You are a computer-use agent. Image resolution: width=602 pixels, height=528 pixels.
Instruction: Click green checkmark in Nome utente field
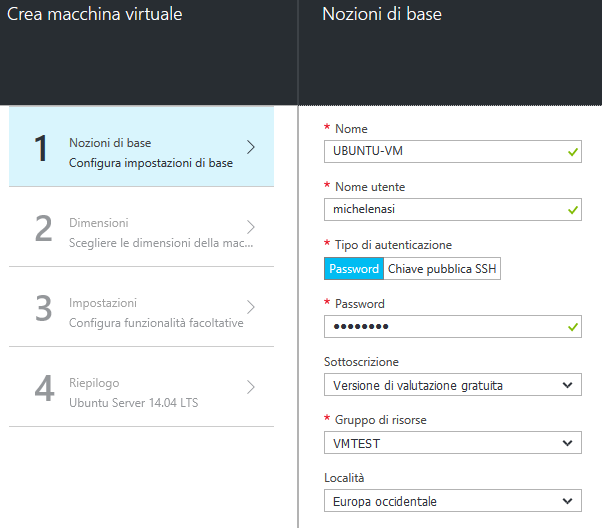(x=572, y=210)
